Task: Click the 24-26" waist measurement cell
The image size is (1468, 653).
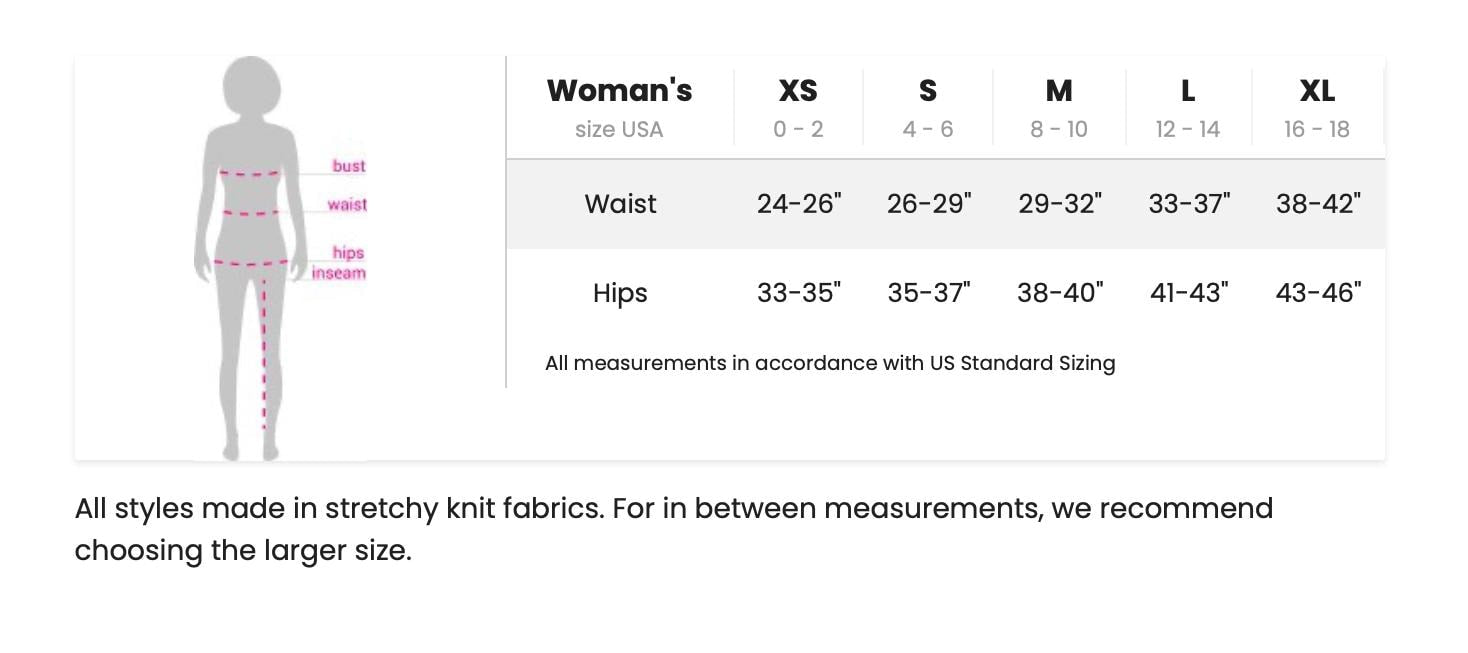Action: click(x=799, y=204)
